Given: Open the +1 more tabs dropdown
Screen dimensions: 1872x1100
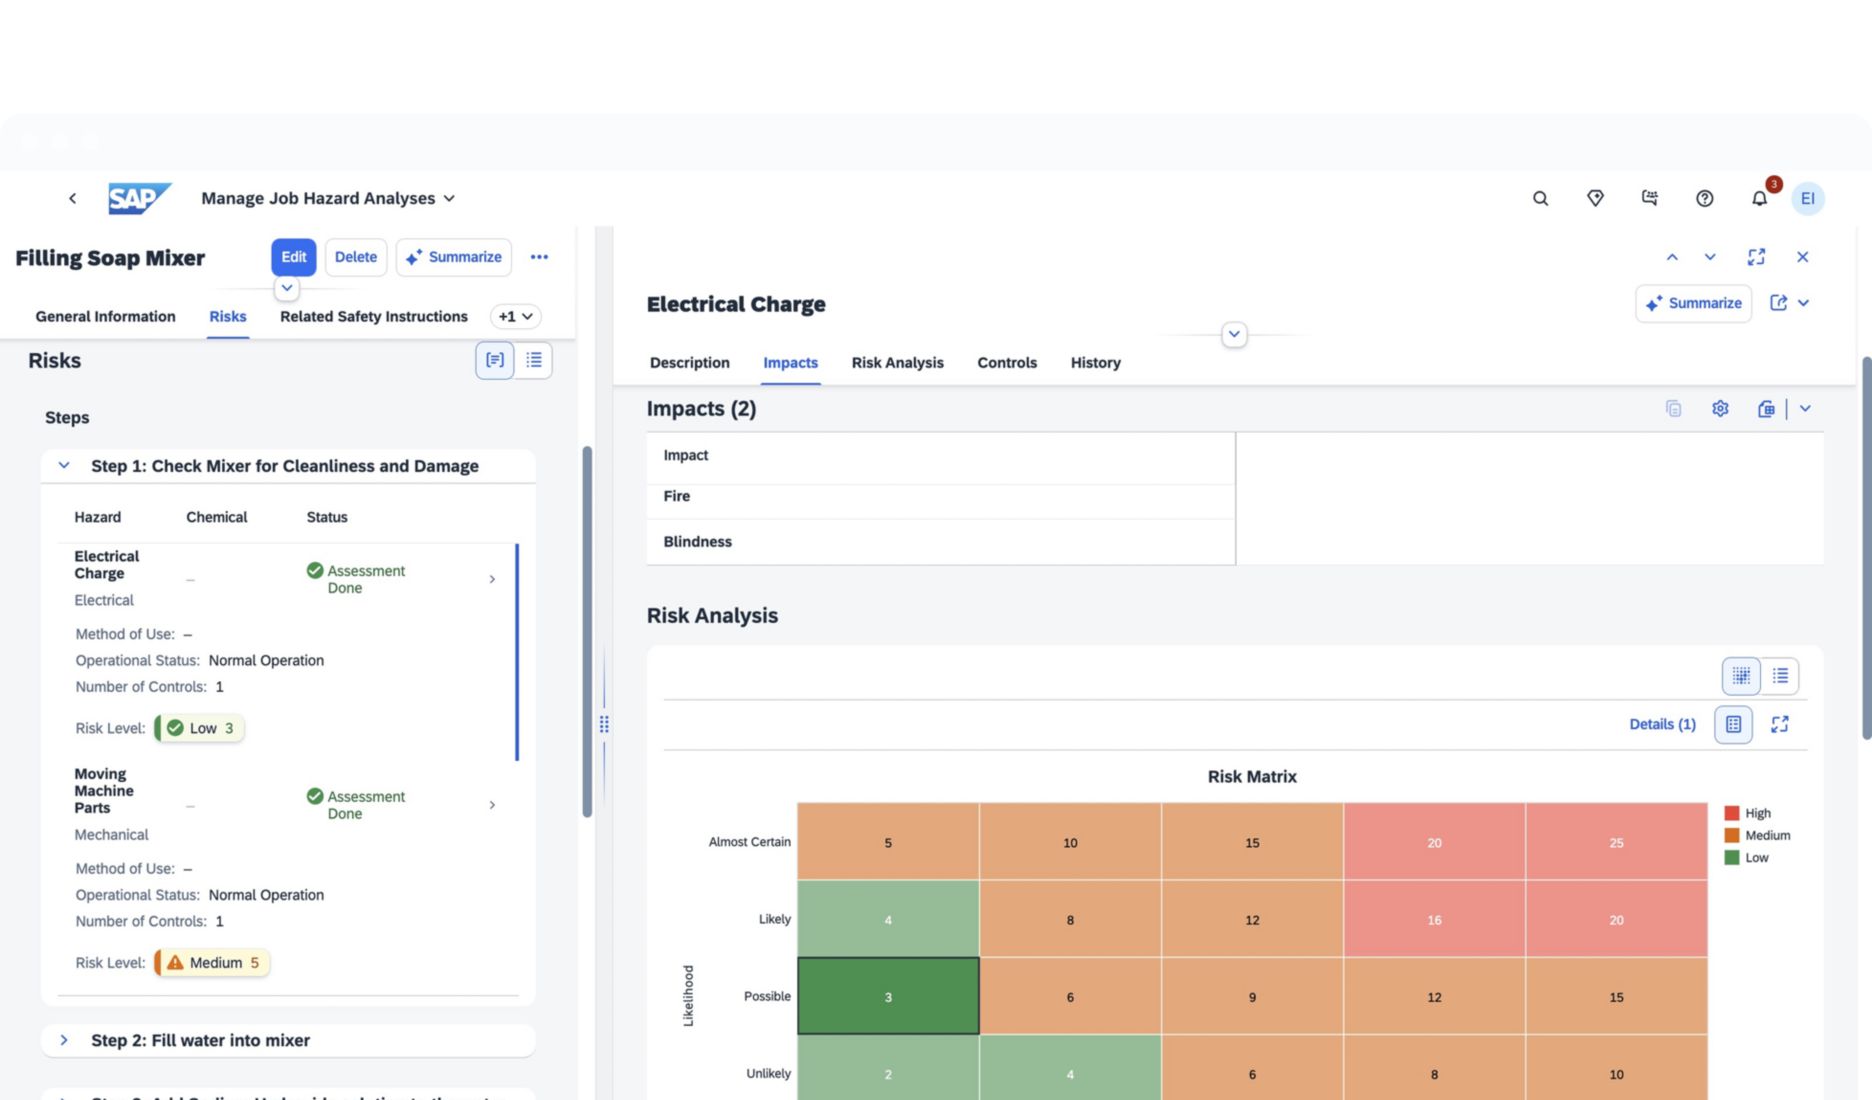Looking at the screenshot, I should pos(515,317).
